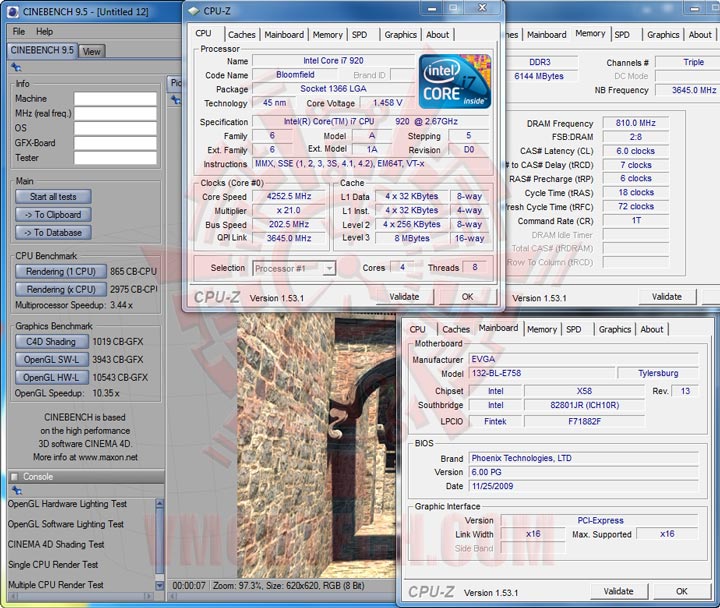Click the GFX-Board input field
Screen dimensions: 720x608
point(115,143)
